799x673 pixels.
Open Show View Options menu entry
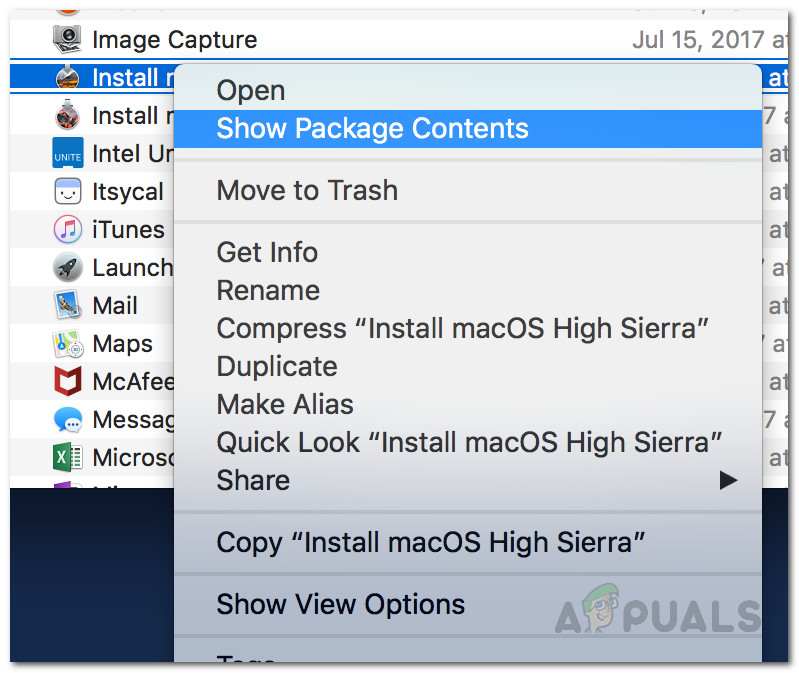point(340,605)
